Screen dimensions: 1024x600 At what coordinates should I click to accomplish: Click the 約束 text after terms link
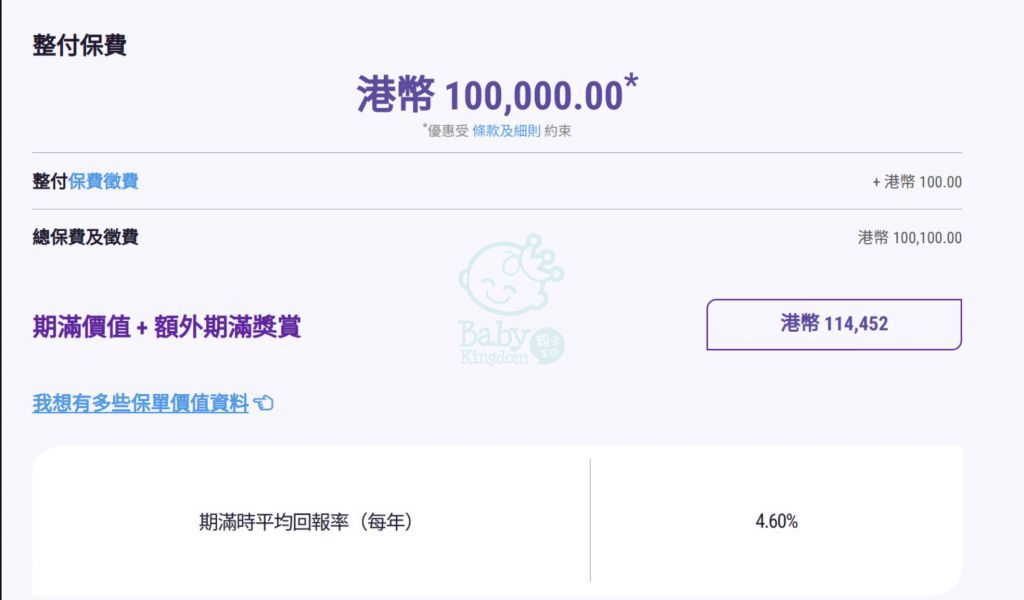[557, 131]
